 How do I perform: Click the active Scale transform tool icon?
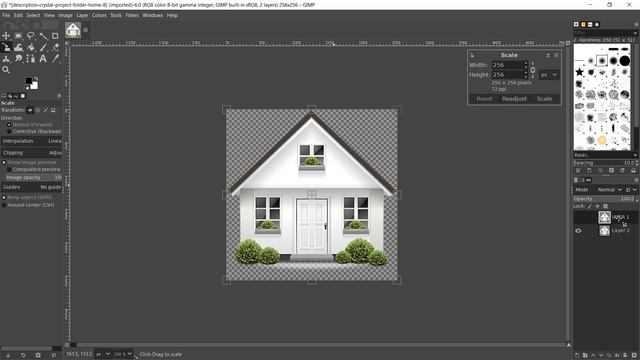click(x=6, y=47)
